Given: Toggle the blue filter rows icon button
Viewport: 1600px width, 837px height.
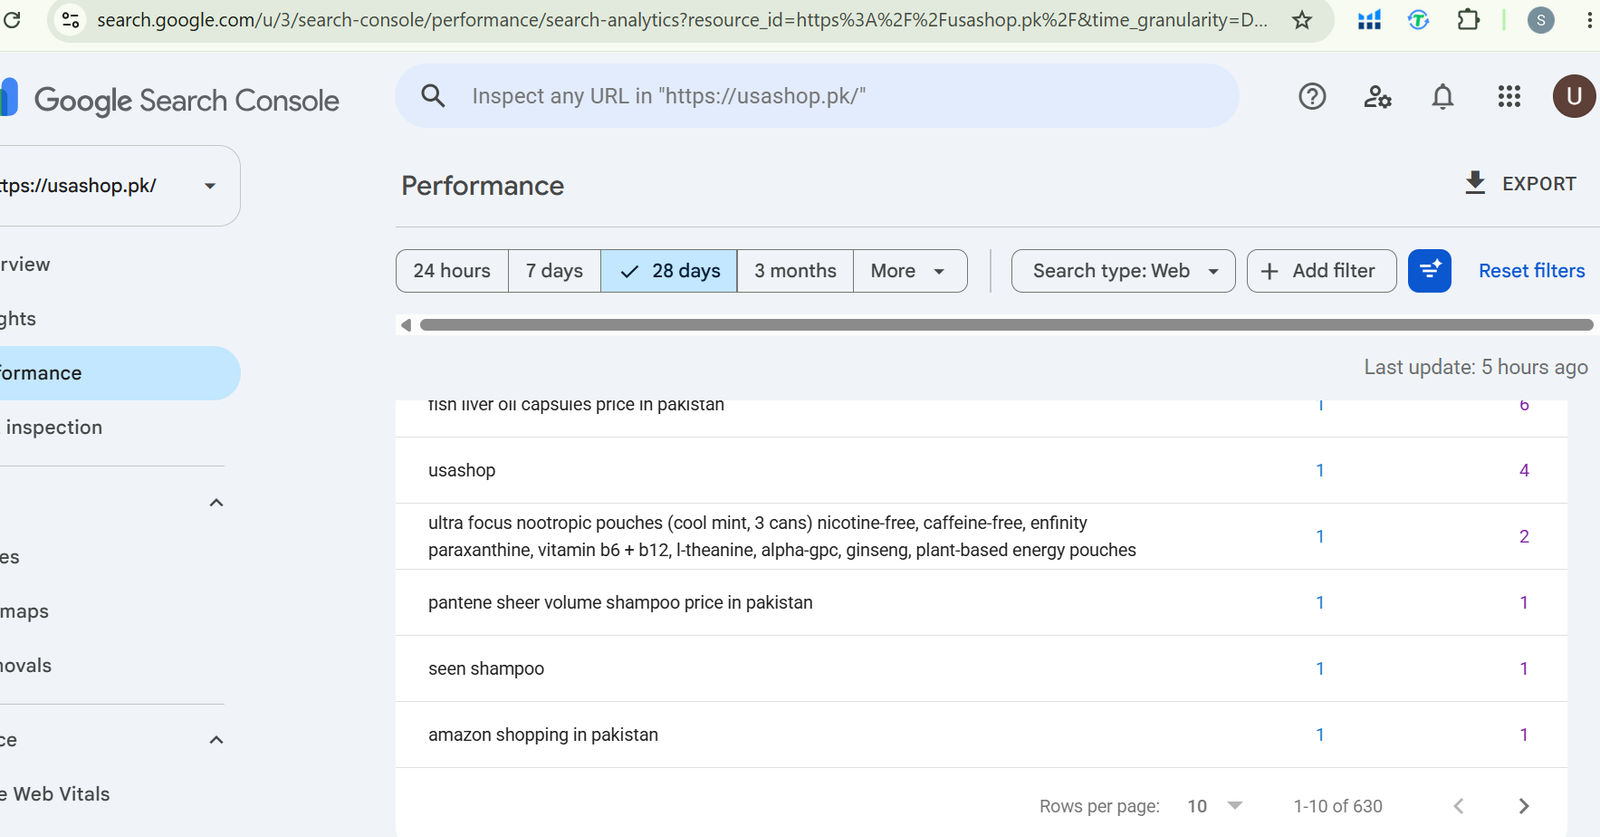Looking at the screenshot, I should 1429,271.
